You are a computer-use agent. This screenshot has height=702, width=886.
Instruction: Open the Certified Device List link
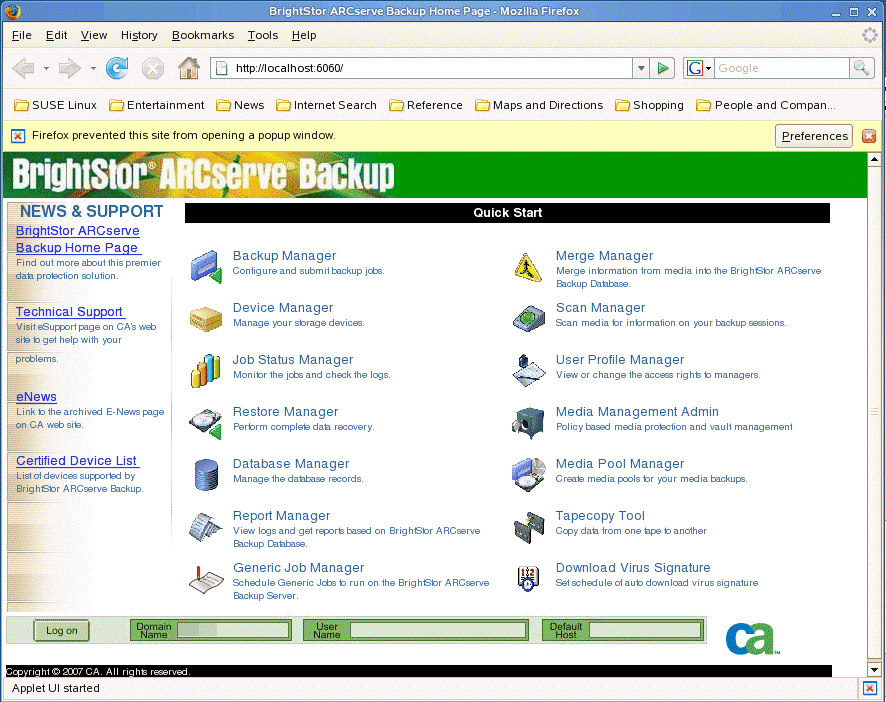(76, 461)
